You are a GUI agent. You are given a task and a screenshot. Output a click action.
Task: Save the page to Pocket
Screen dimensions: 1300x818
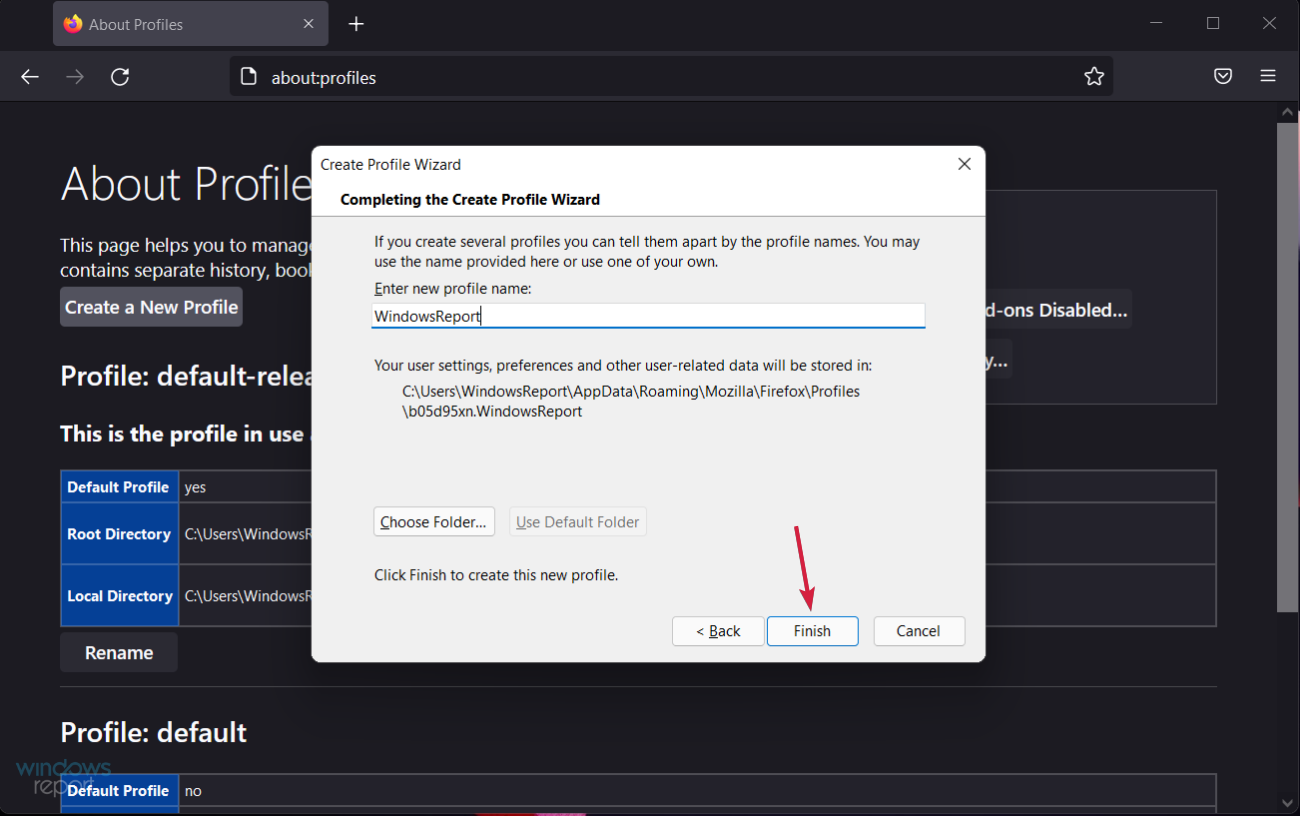point(1222,76)
